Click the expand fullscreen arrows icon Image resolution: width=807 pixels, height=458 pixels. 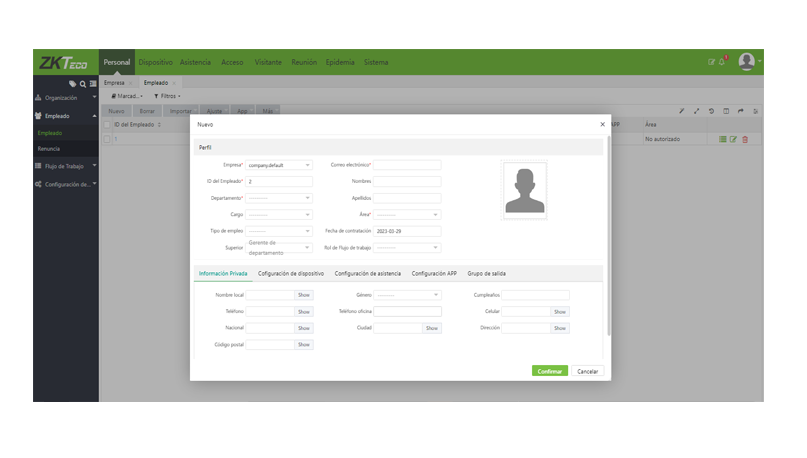[696, 111]
